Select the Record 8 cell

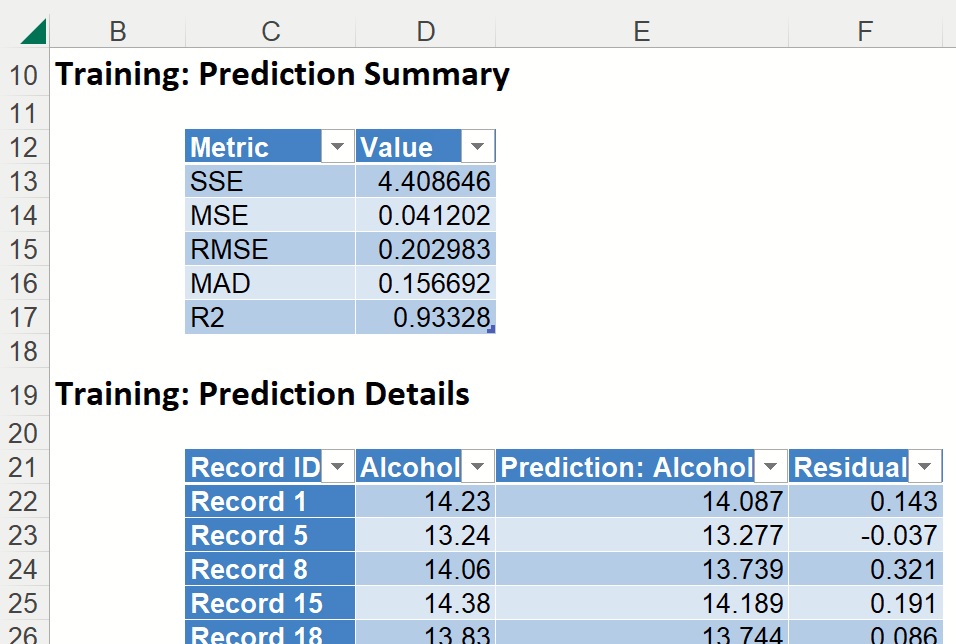coord(270,569)
